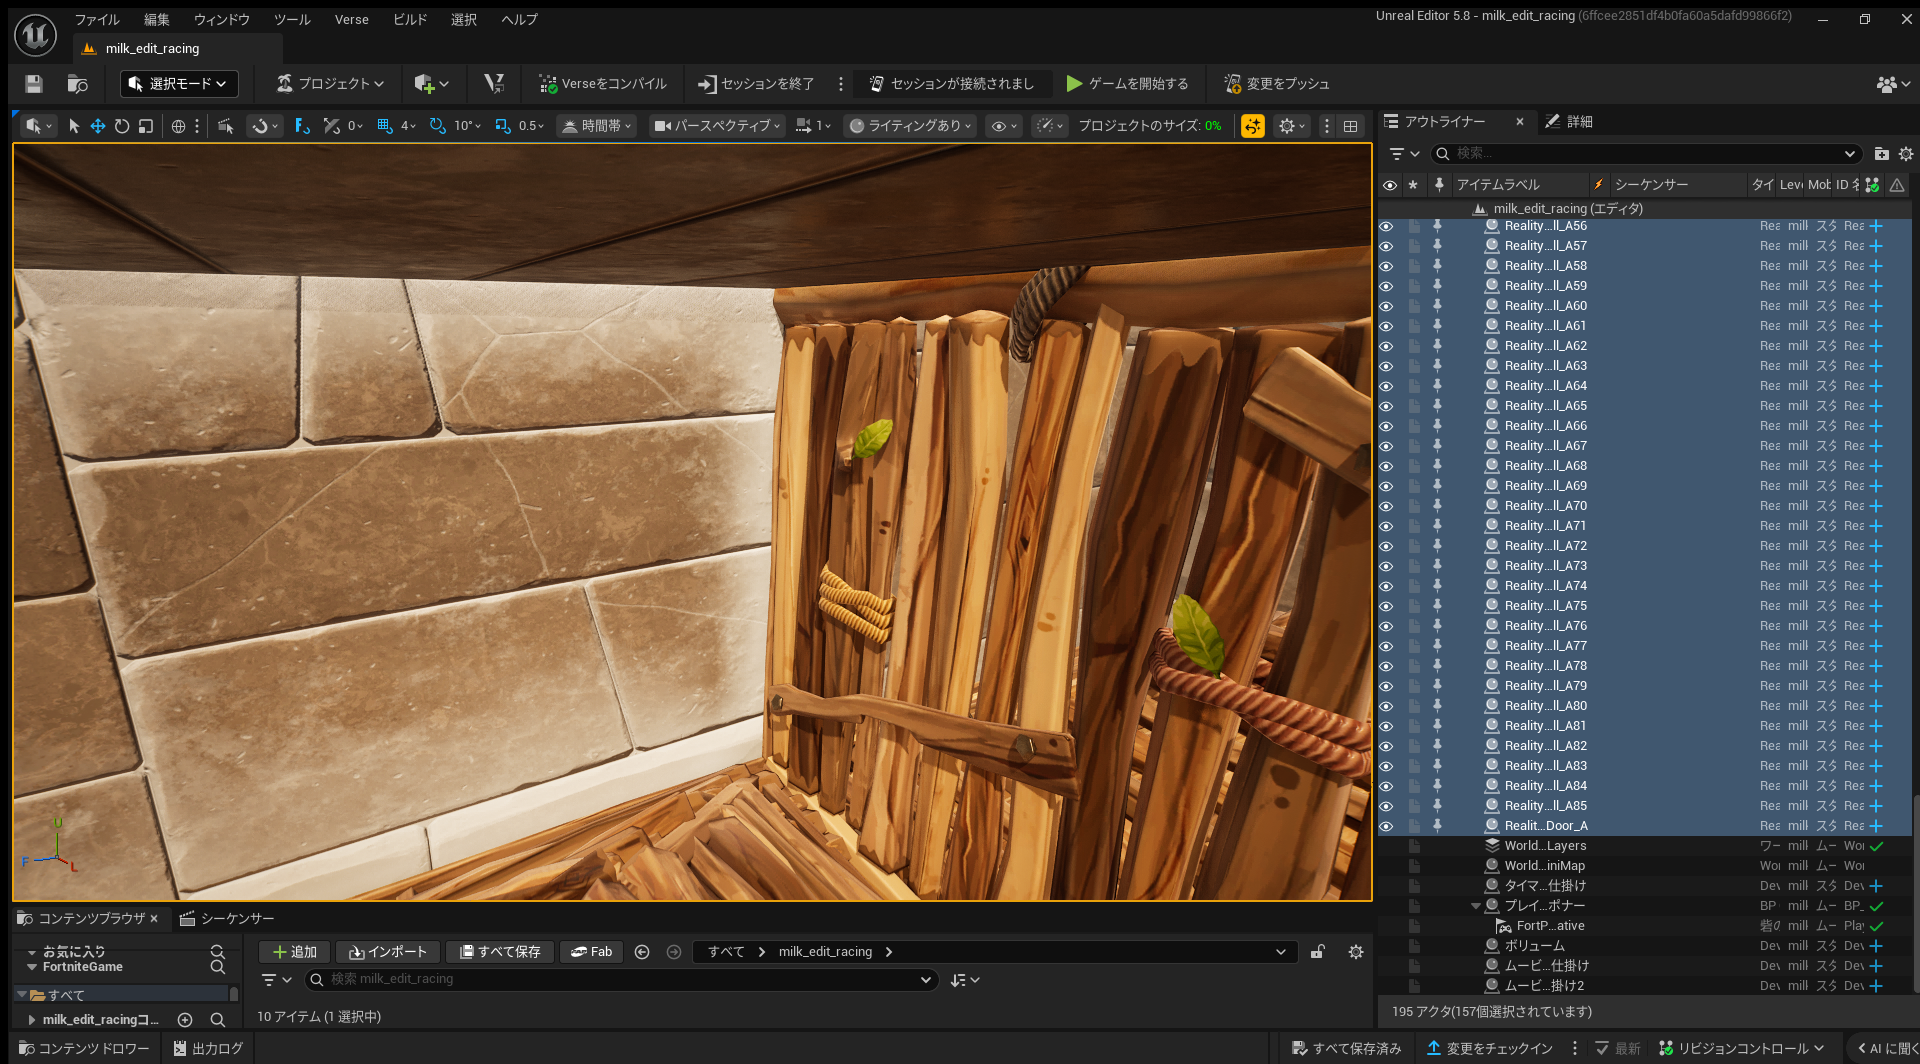1920x1064 pixels.
Task: Click the Outliner search field
Action: [1646, 153]
